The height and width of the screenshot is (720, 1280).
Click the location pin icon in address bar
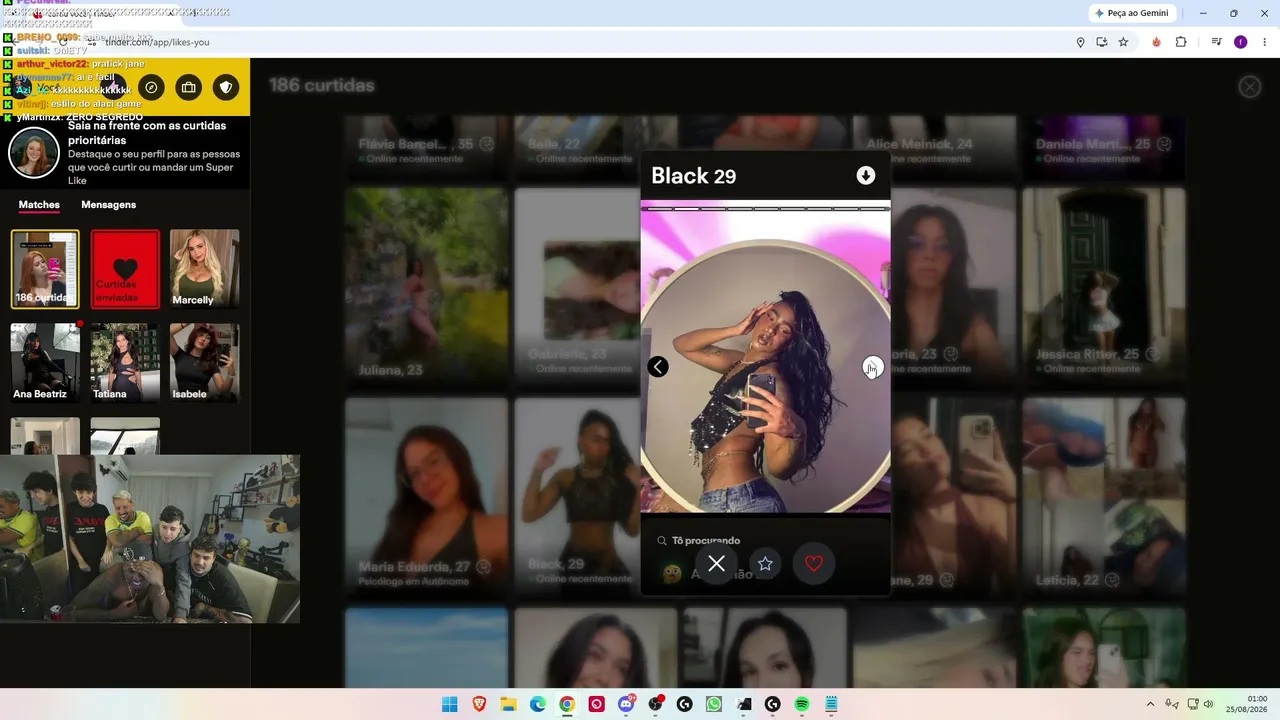[1080, 42]
